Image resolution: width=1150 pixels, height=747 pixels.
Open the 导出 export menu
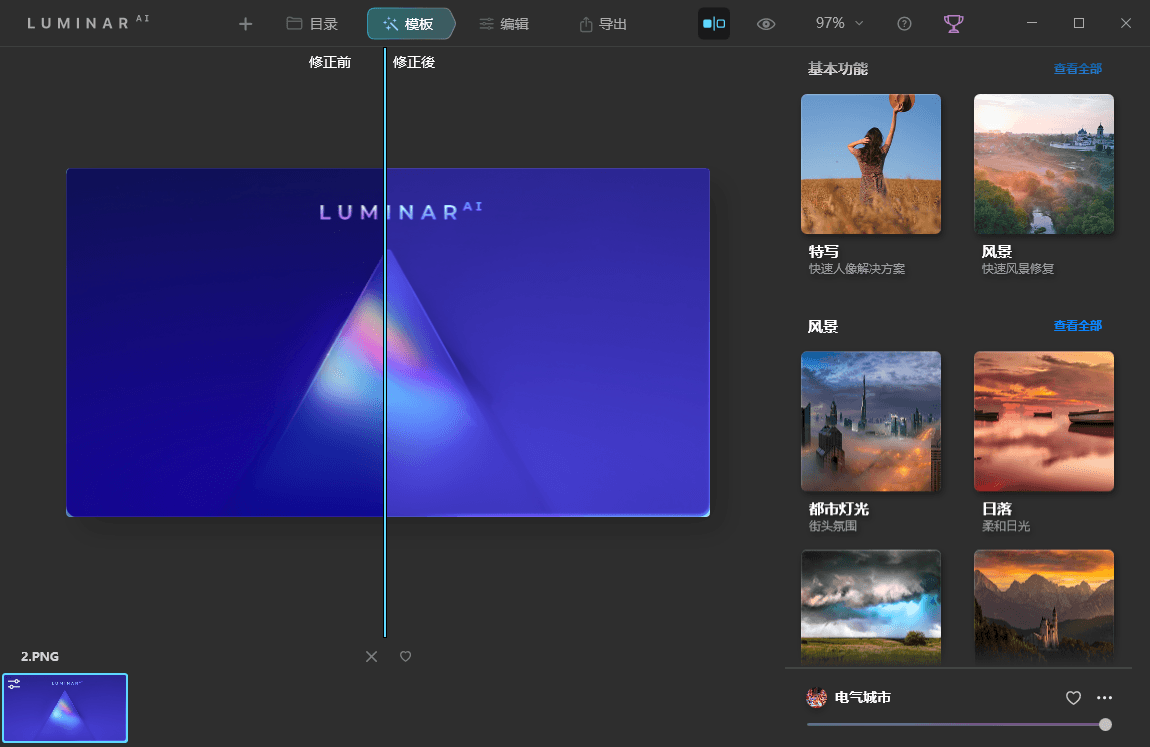pyautogui.click(x=603, y=24)
